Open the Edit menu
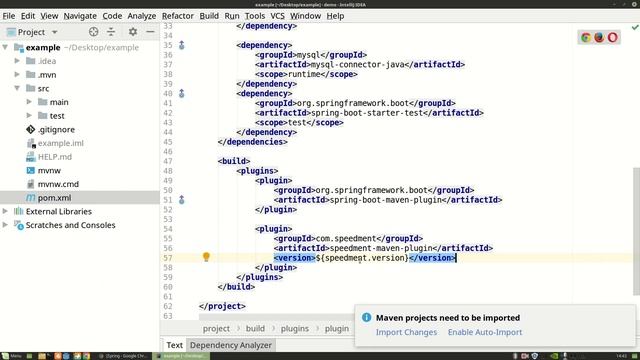640x360 pixels. (28, 16)
